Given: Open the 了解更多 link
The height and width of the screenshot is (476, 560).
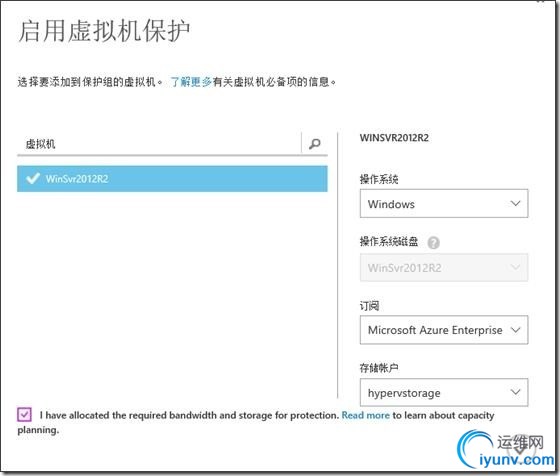Looking at the screenshot, I should tap(191, 82).
